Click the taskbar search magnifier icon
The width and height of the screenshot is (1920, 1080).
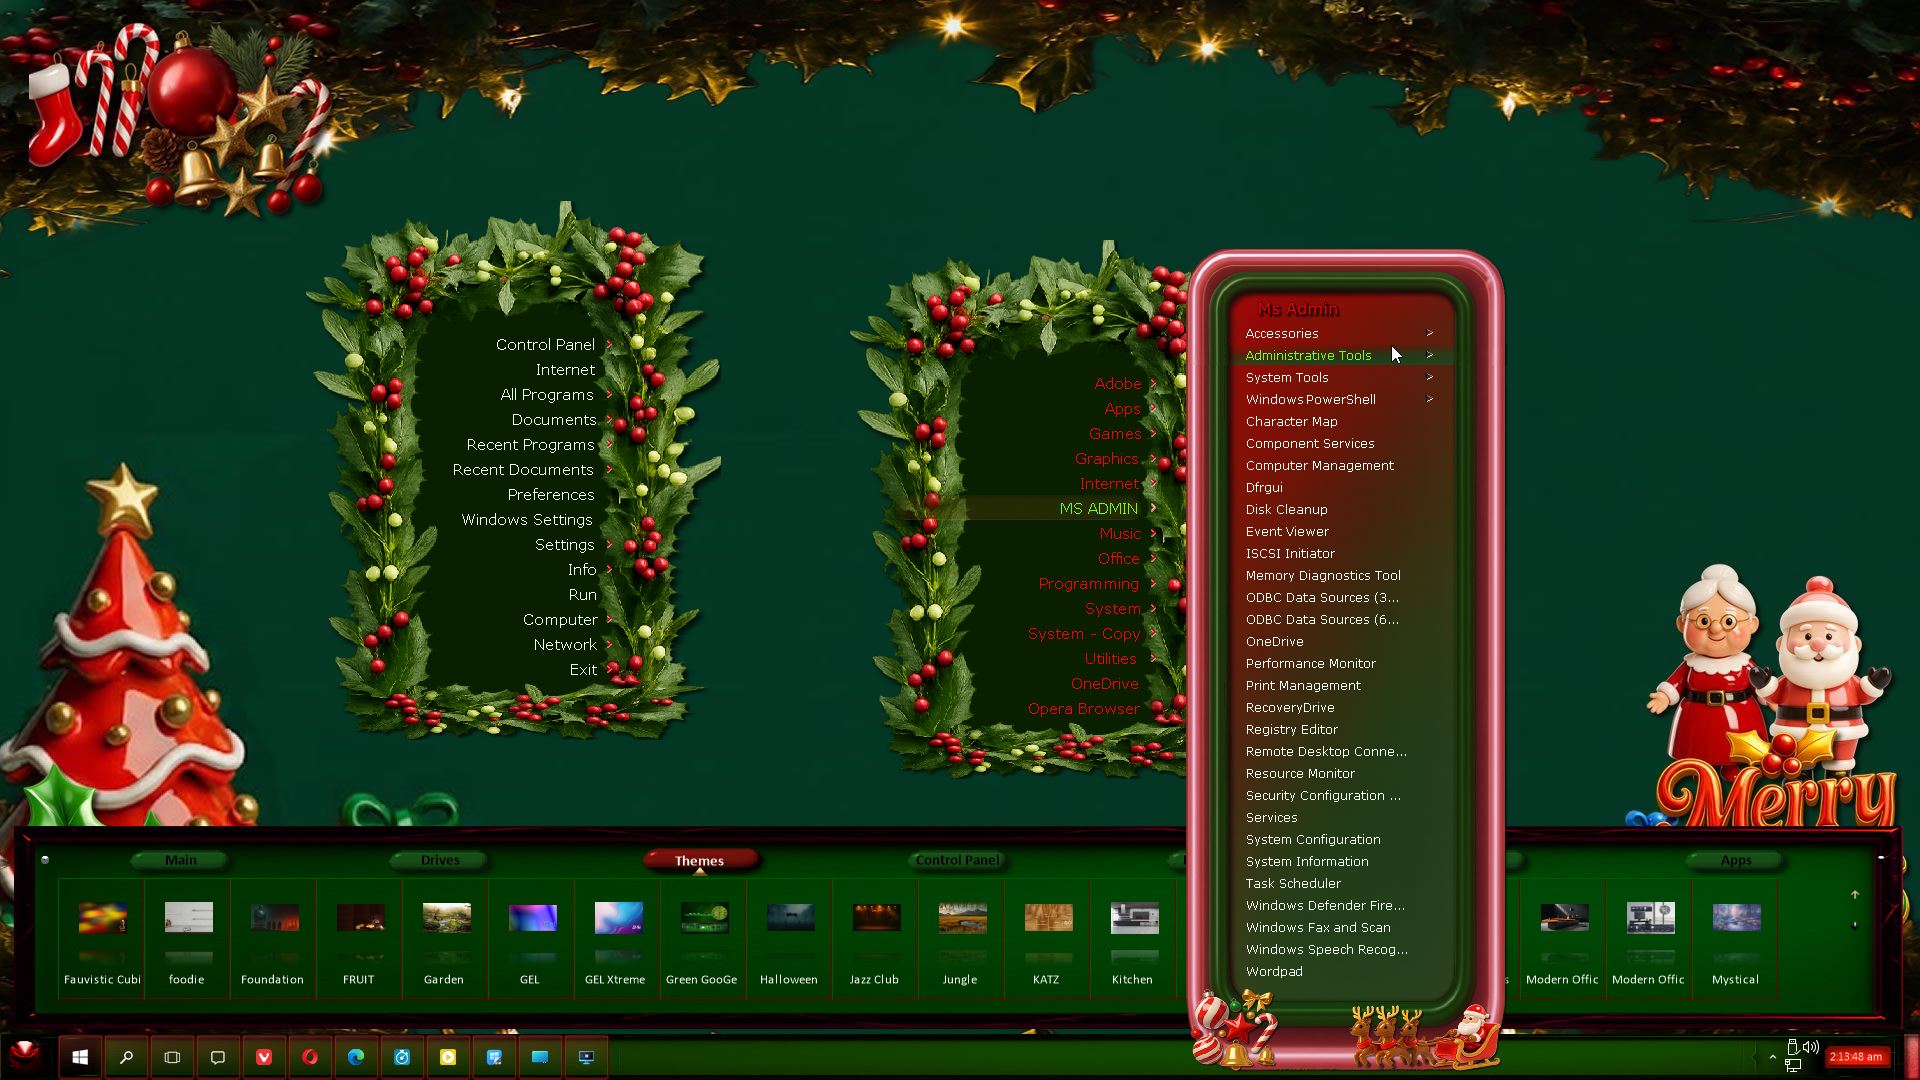pyautogui.click(x=126, y=1057)
